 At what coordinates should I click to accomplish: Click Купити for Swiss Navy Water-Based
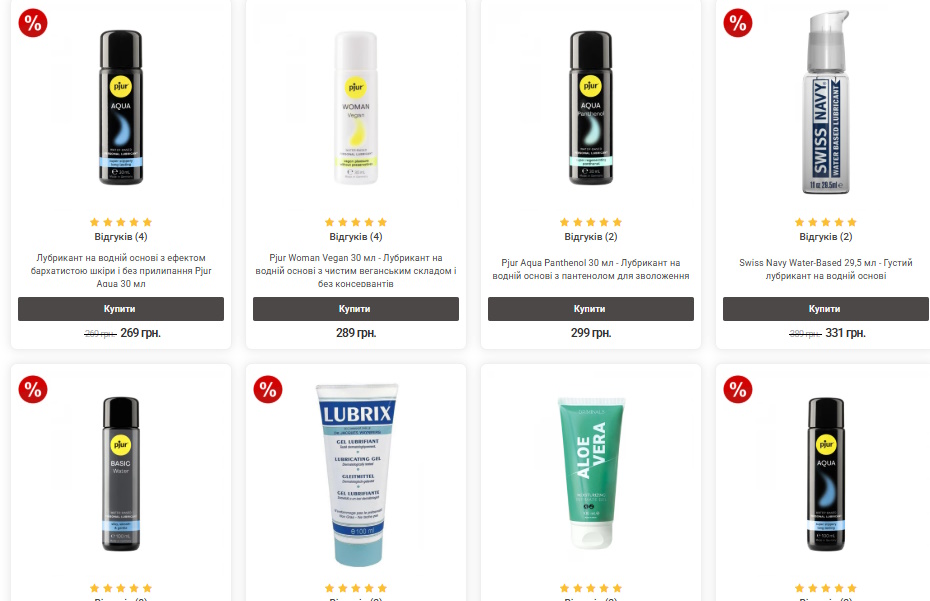[826, 309]
